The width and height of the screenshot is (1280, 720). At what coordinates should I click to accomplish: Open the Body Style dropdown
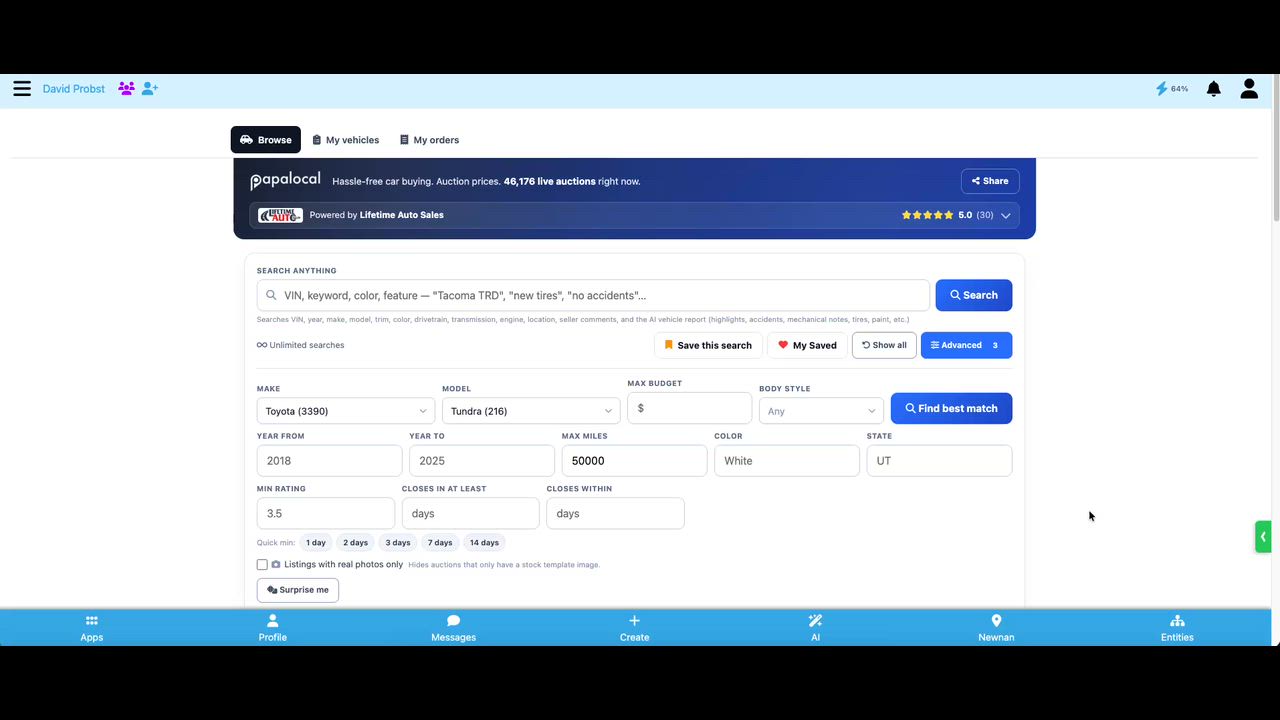pos(821,411)
